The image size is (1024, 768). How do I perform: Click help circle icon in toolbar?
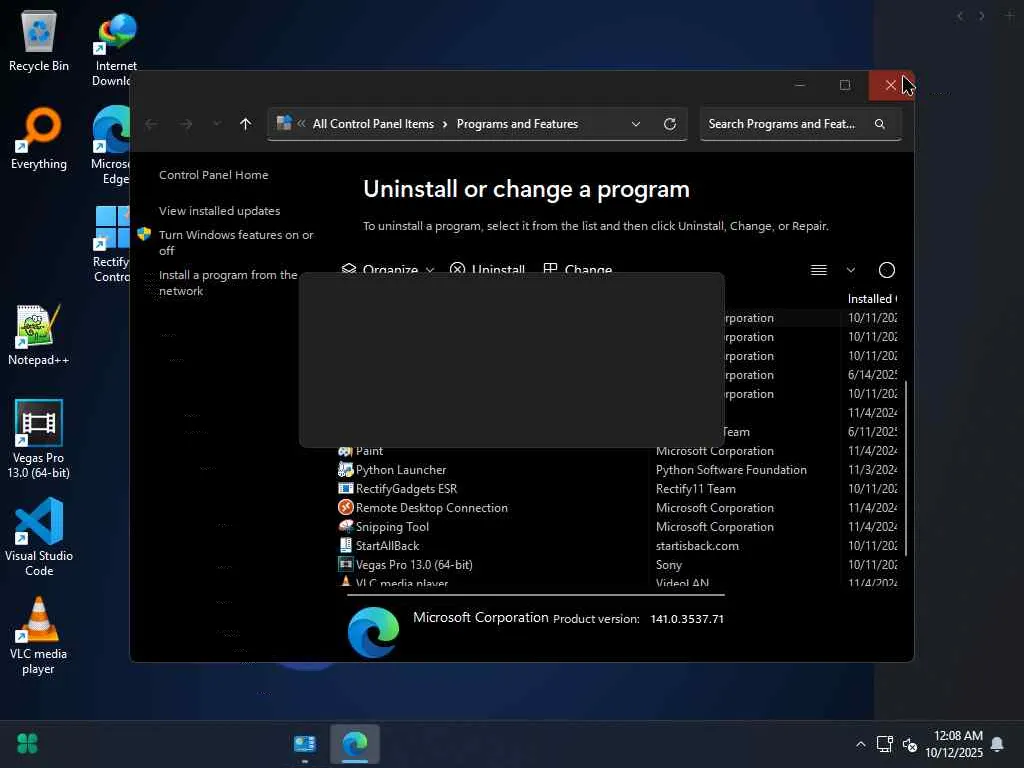tap(886, 270)
